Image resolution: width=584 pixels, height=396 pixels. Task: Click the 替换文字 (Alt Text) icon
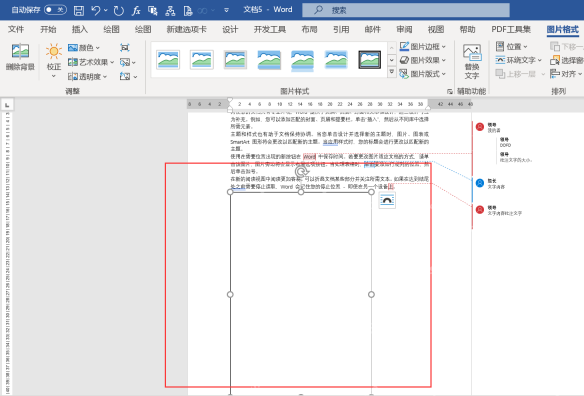[472, 52]
